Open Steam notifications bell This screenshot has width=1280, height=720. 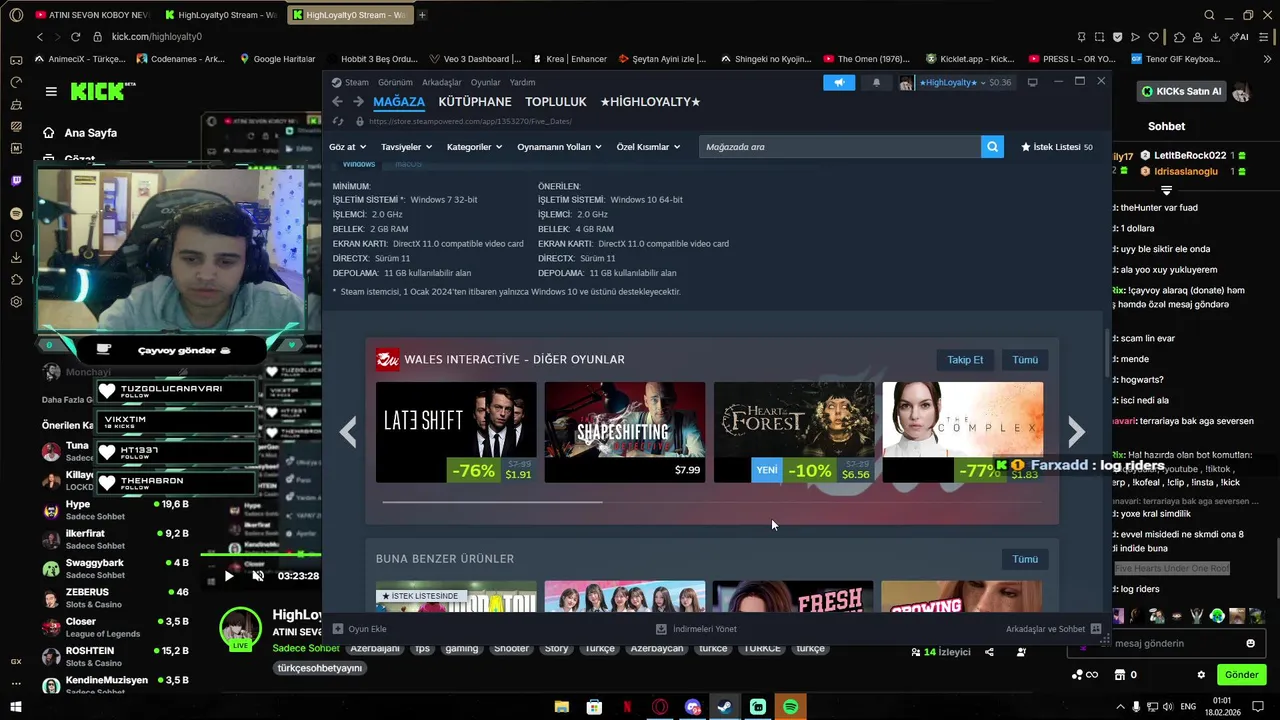[x=877, y=83]
